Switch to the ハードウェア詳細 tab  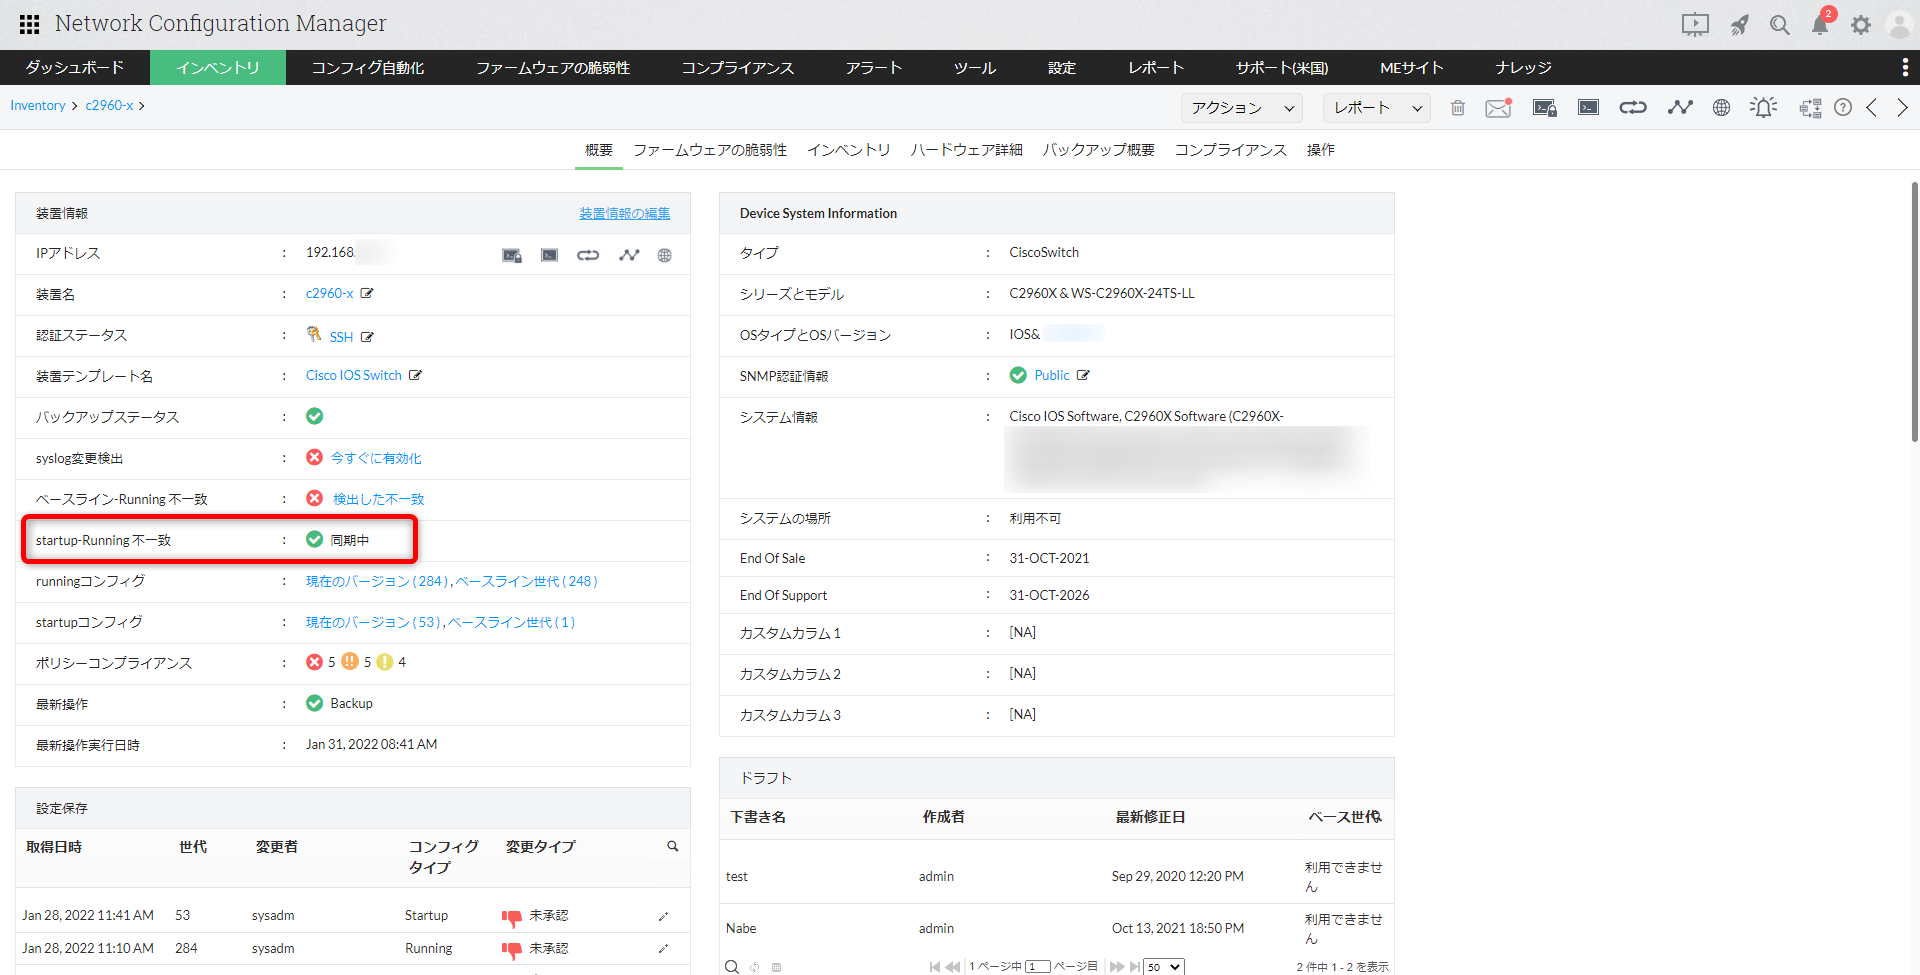[x=966, y=150]
